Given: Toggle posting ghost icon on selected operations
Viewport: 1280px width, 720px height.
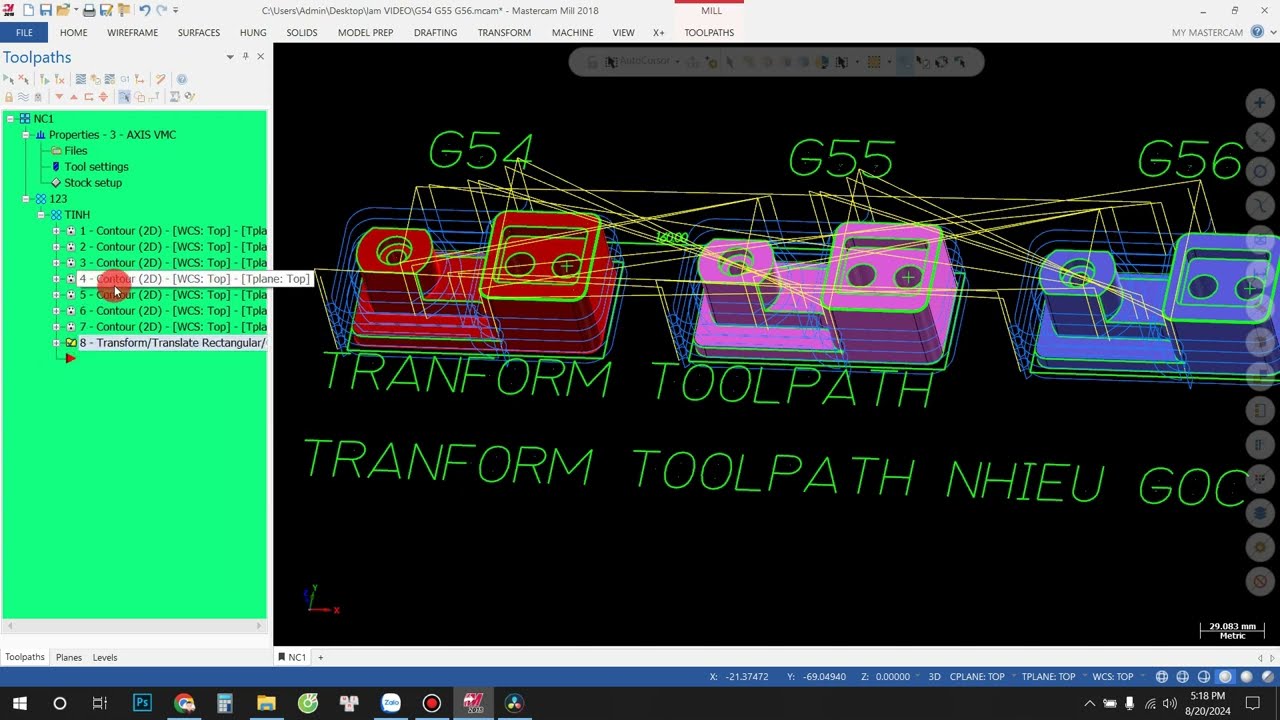Looking at the screenshot, I should click(x=38, y=97).
